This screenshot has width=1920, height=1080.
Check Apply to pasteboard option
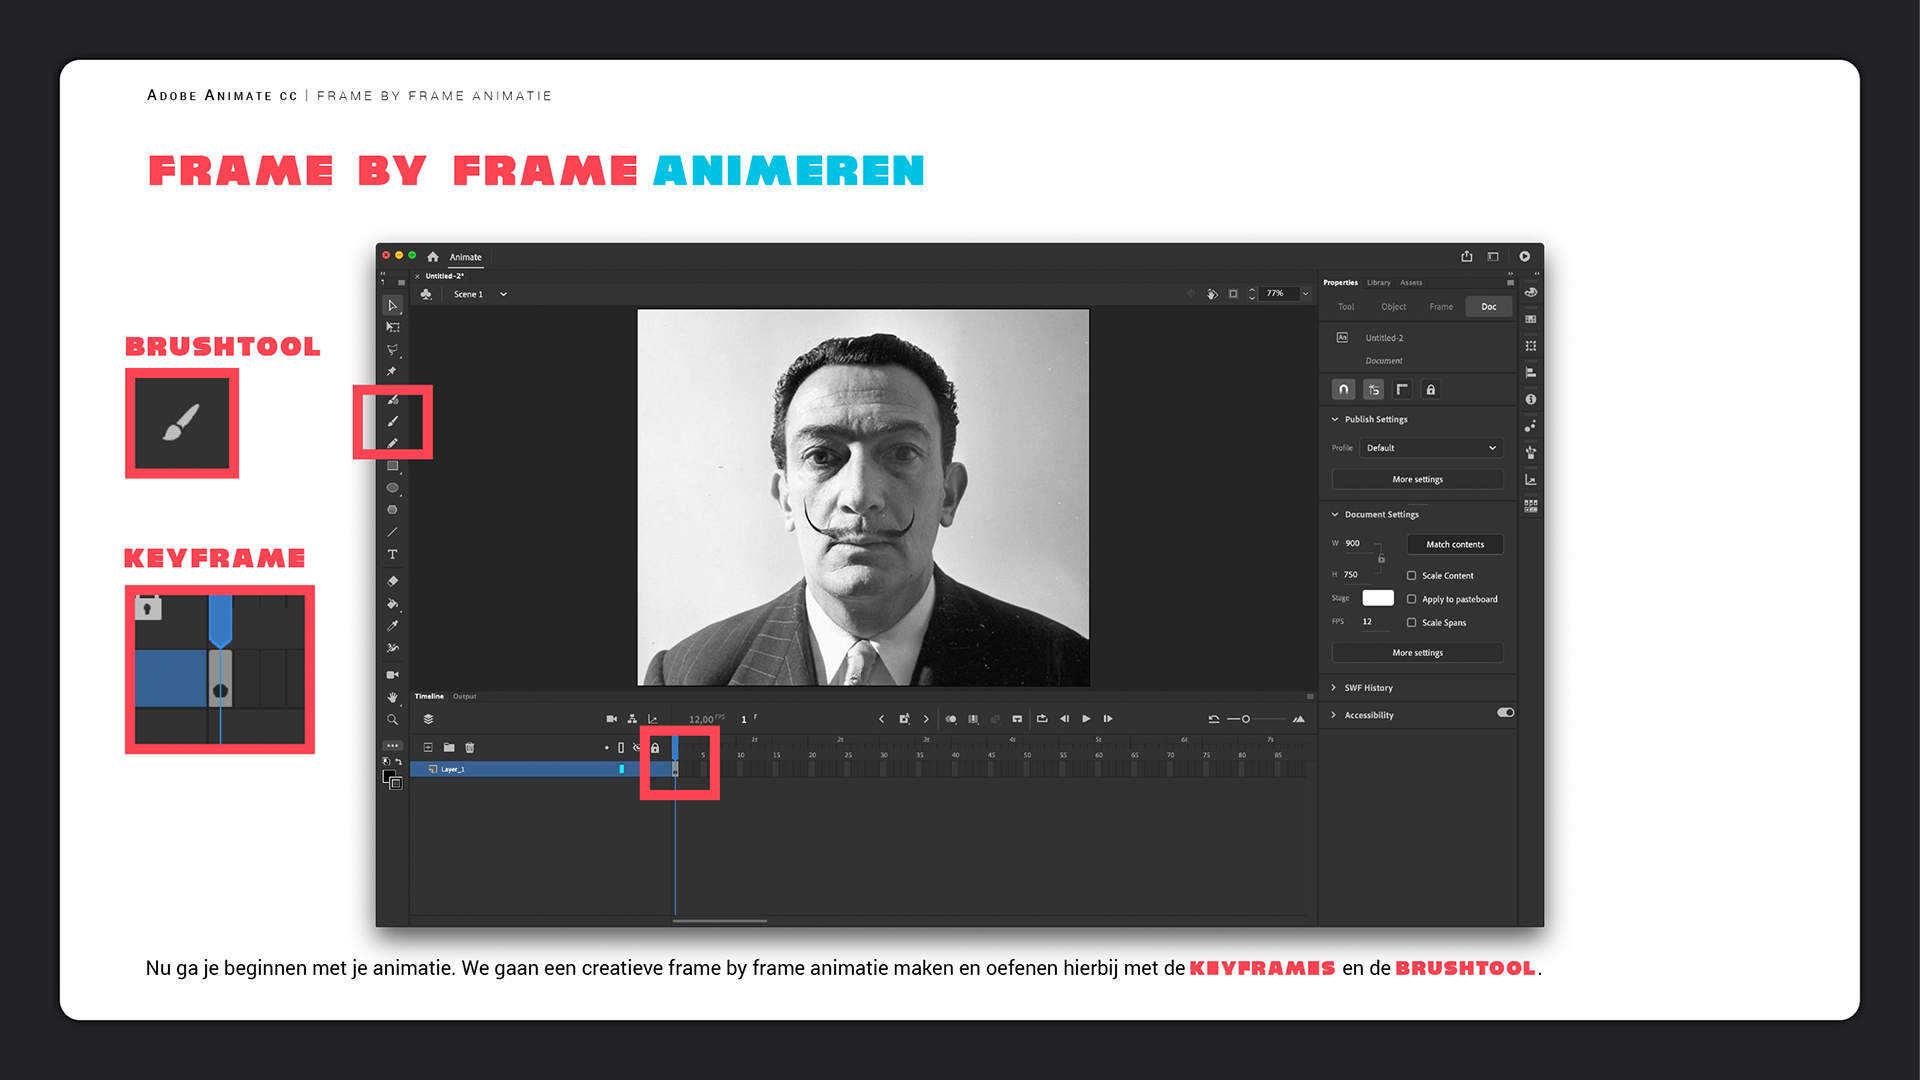[1411, 599]
